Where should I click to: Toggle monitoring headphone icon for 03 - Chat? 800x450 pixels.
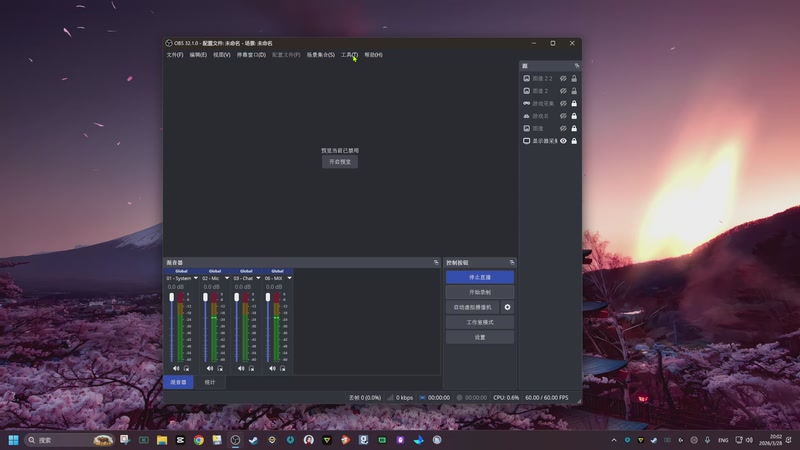[250, 368]
